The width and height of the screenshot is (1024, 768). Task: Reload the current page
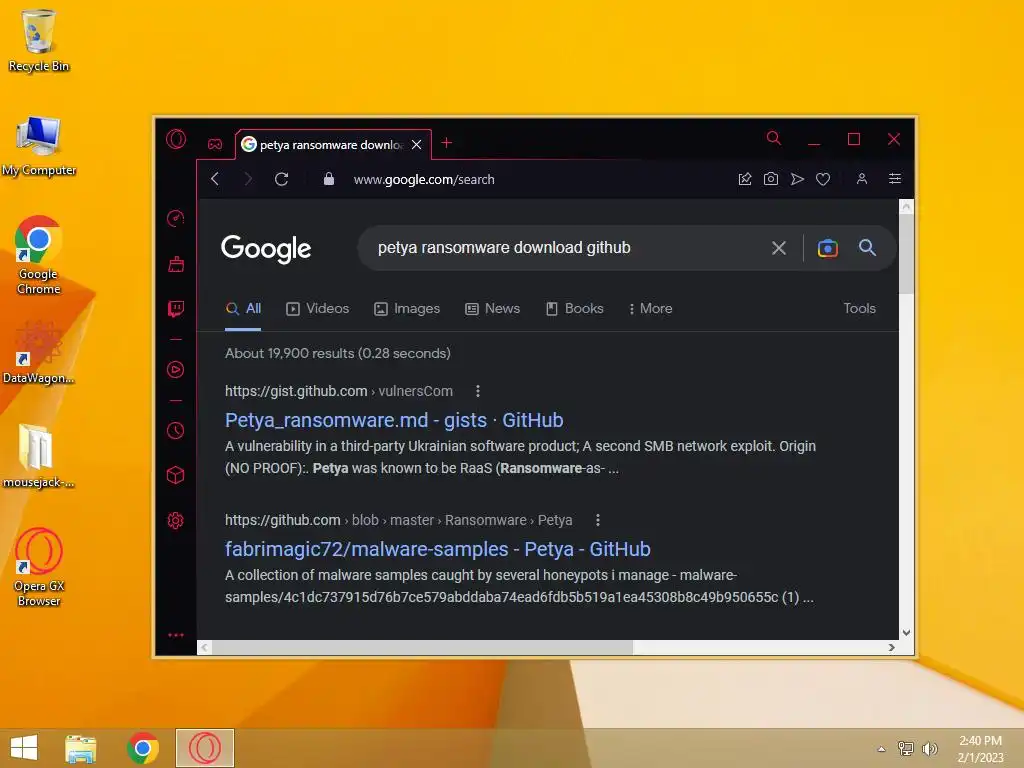click(x=281, y=179)
